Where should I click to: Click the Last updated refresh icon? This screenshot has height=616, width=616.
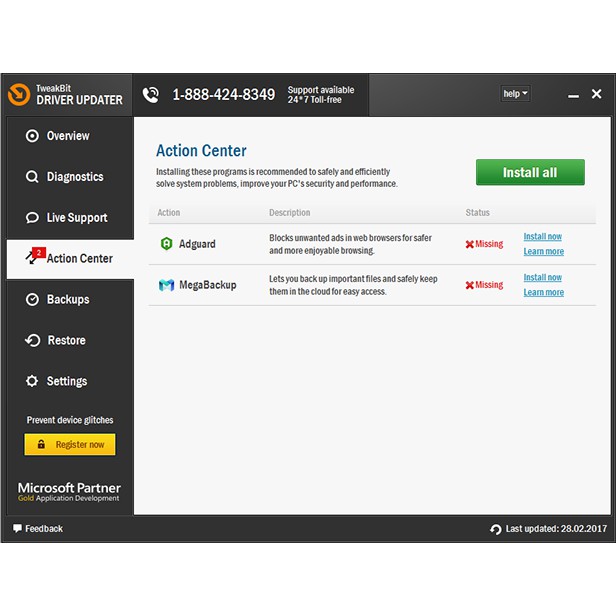click(x=495, y=529)
